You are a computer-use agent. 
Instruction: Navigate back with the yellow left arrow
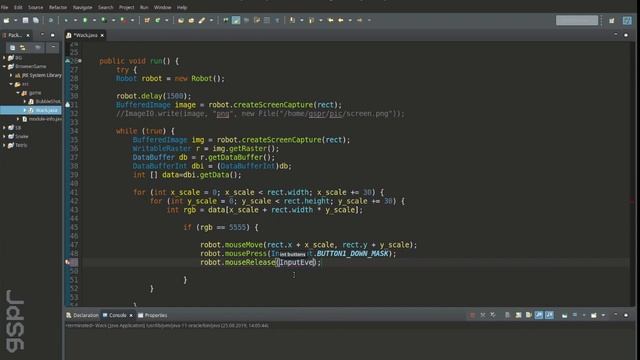point(340,20)
